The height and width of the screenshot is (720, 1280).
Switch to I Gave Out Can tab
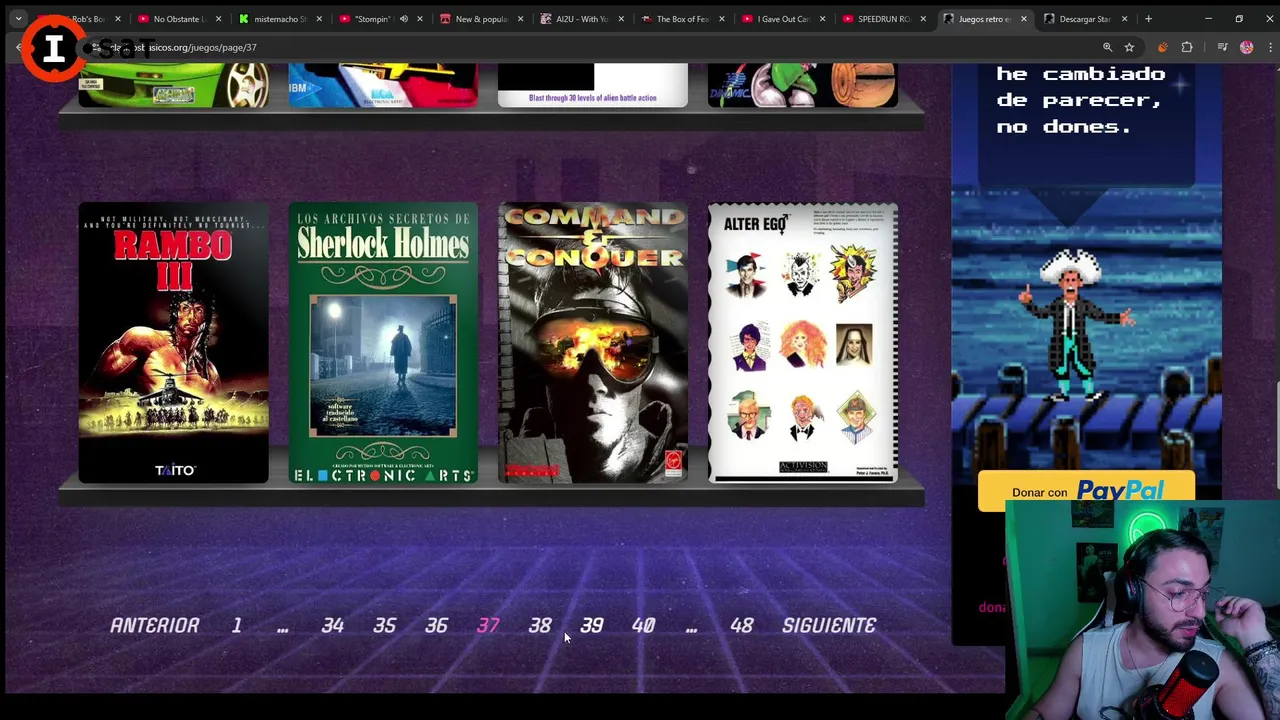click(783, 19)
